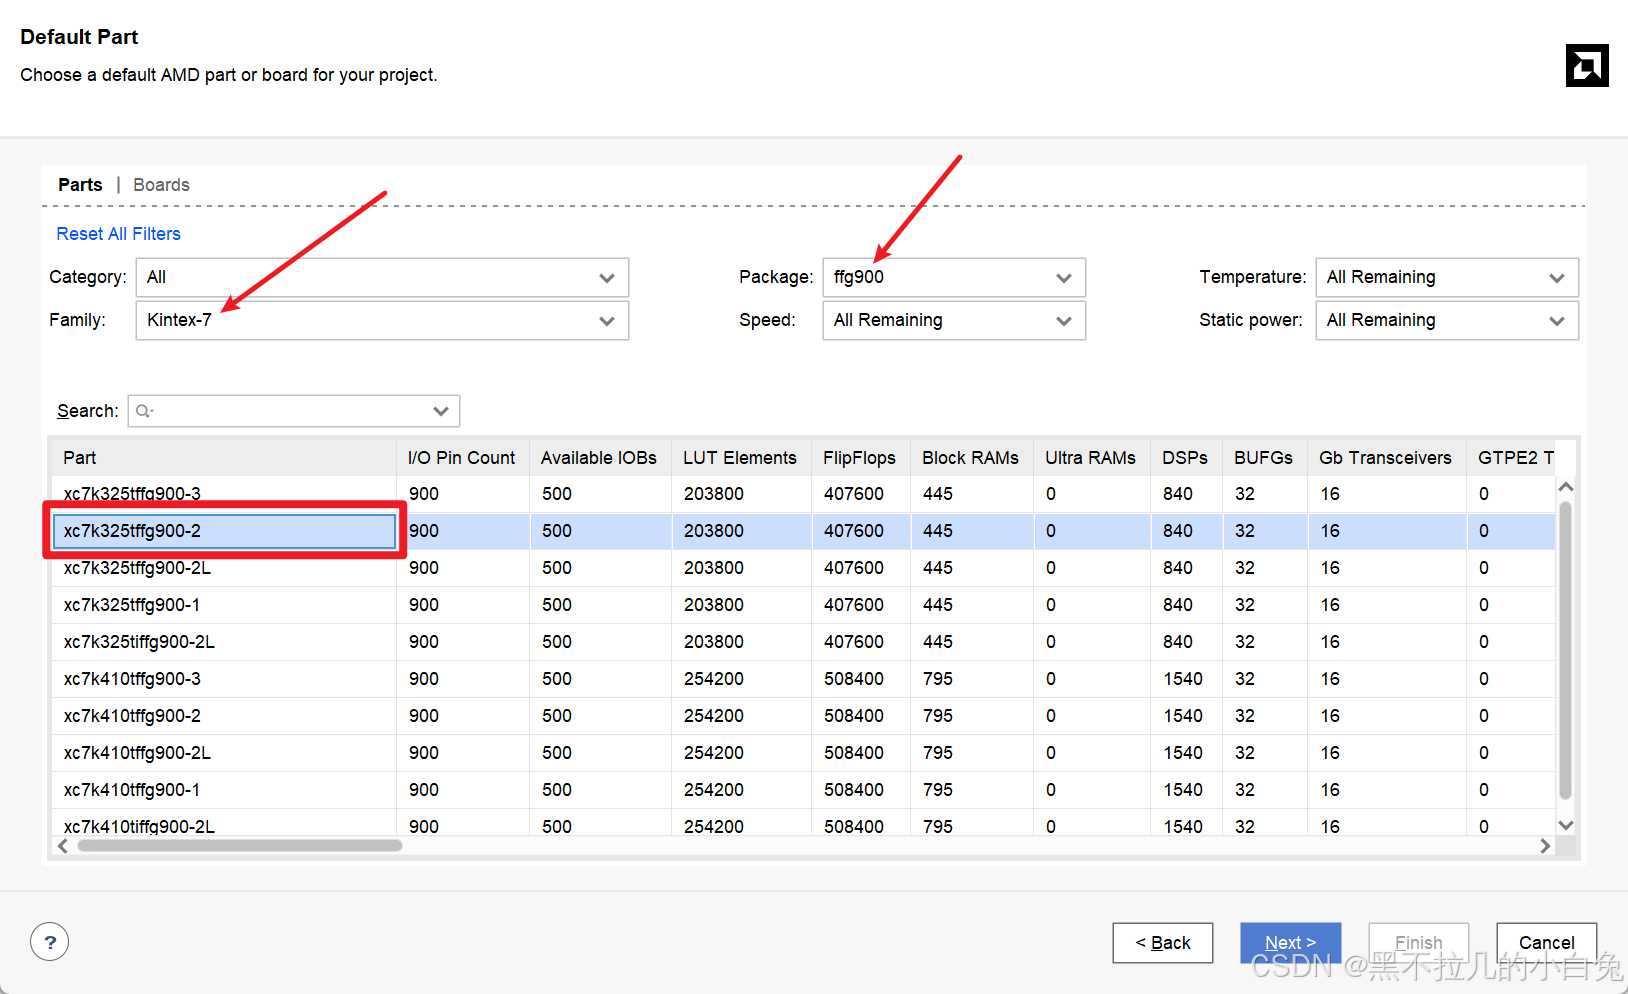The height and width of the screenshot is (994, 1628).
Task: Select part xc7k325tffg900-3 row
Action: coord(804,494)
